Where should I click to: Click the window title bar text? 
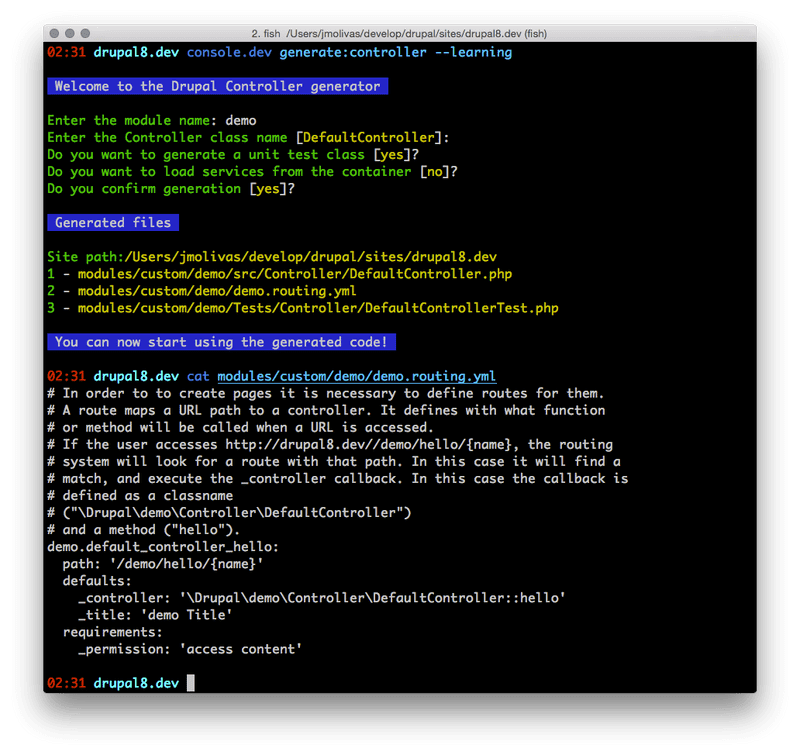pos(399,34)
